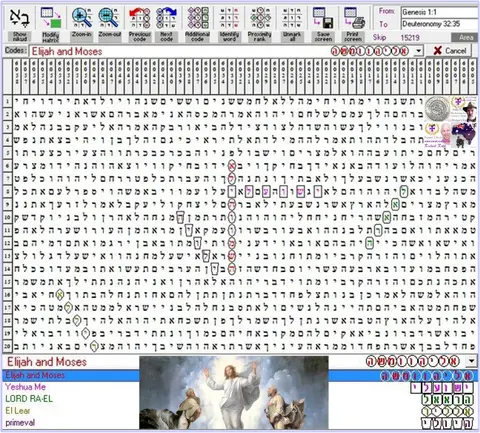Go to Next code icon
Screen dimensions: 480x433
coord(166,17)
